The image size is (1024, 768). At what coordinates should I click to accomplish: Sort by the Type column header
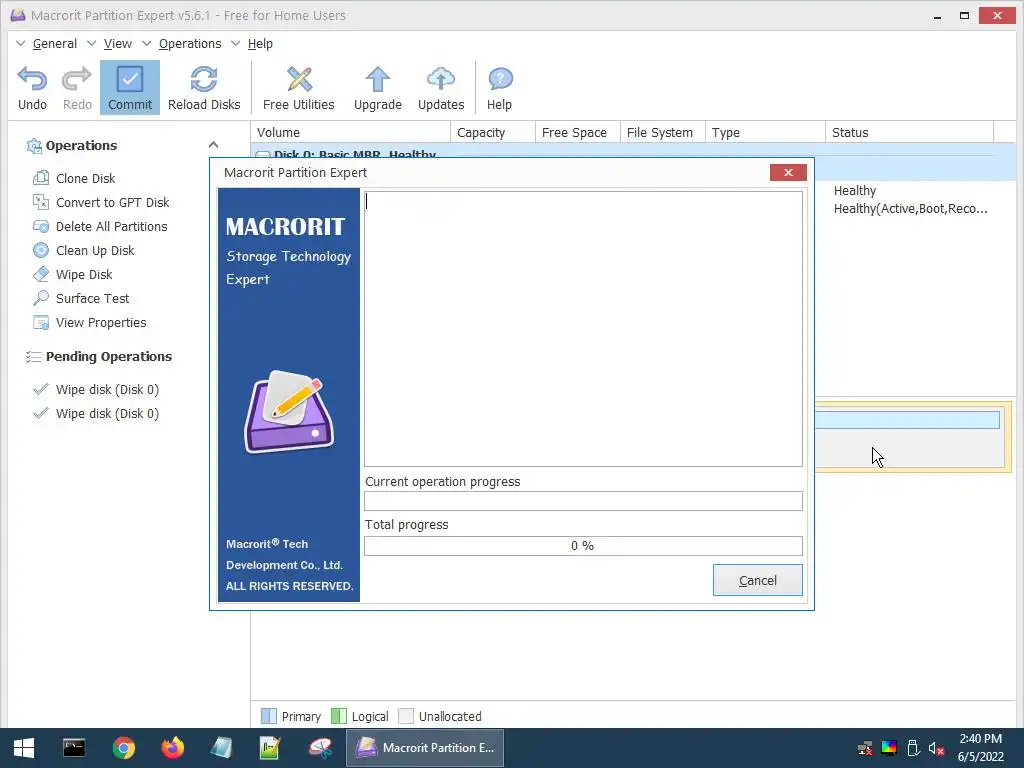pos(765,133)
